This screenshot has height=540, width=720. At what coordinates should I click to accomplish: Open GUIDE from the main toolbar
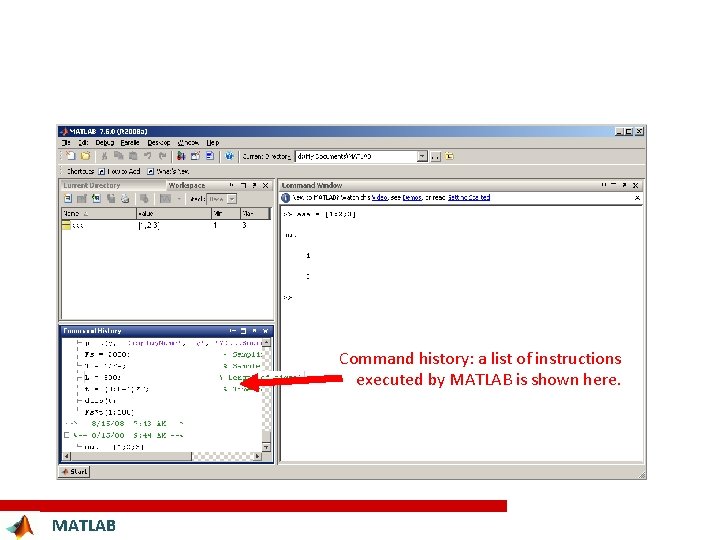coord(195,156)
